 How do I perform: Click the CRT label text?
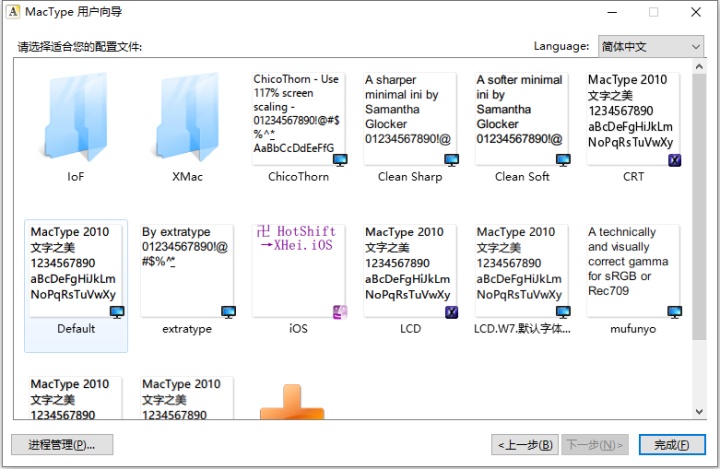633,177
